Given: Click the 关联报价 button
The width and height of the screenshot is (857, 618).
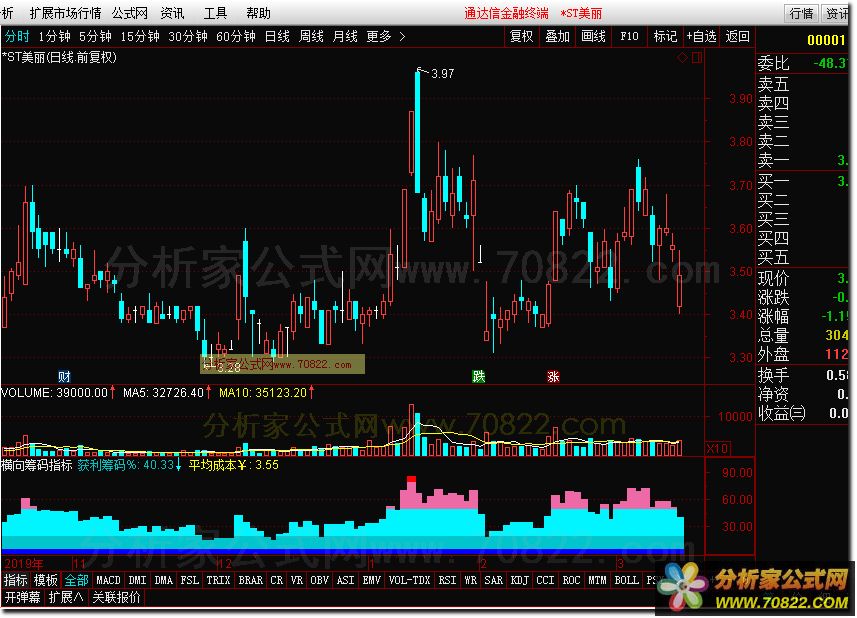Looking at the screenshot, I should pyautogui.click(x=116, y=598).
